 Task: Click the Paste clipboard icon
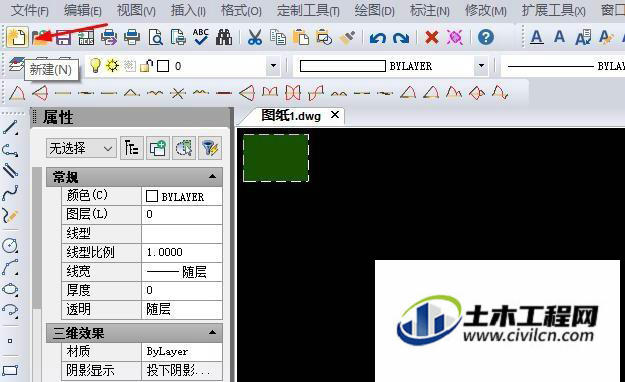coord(301,37)
